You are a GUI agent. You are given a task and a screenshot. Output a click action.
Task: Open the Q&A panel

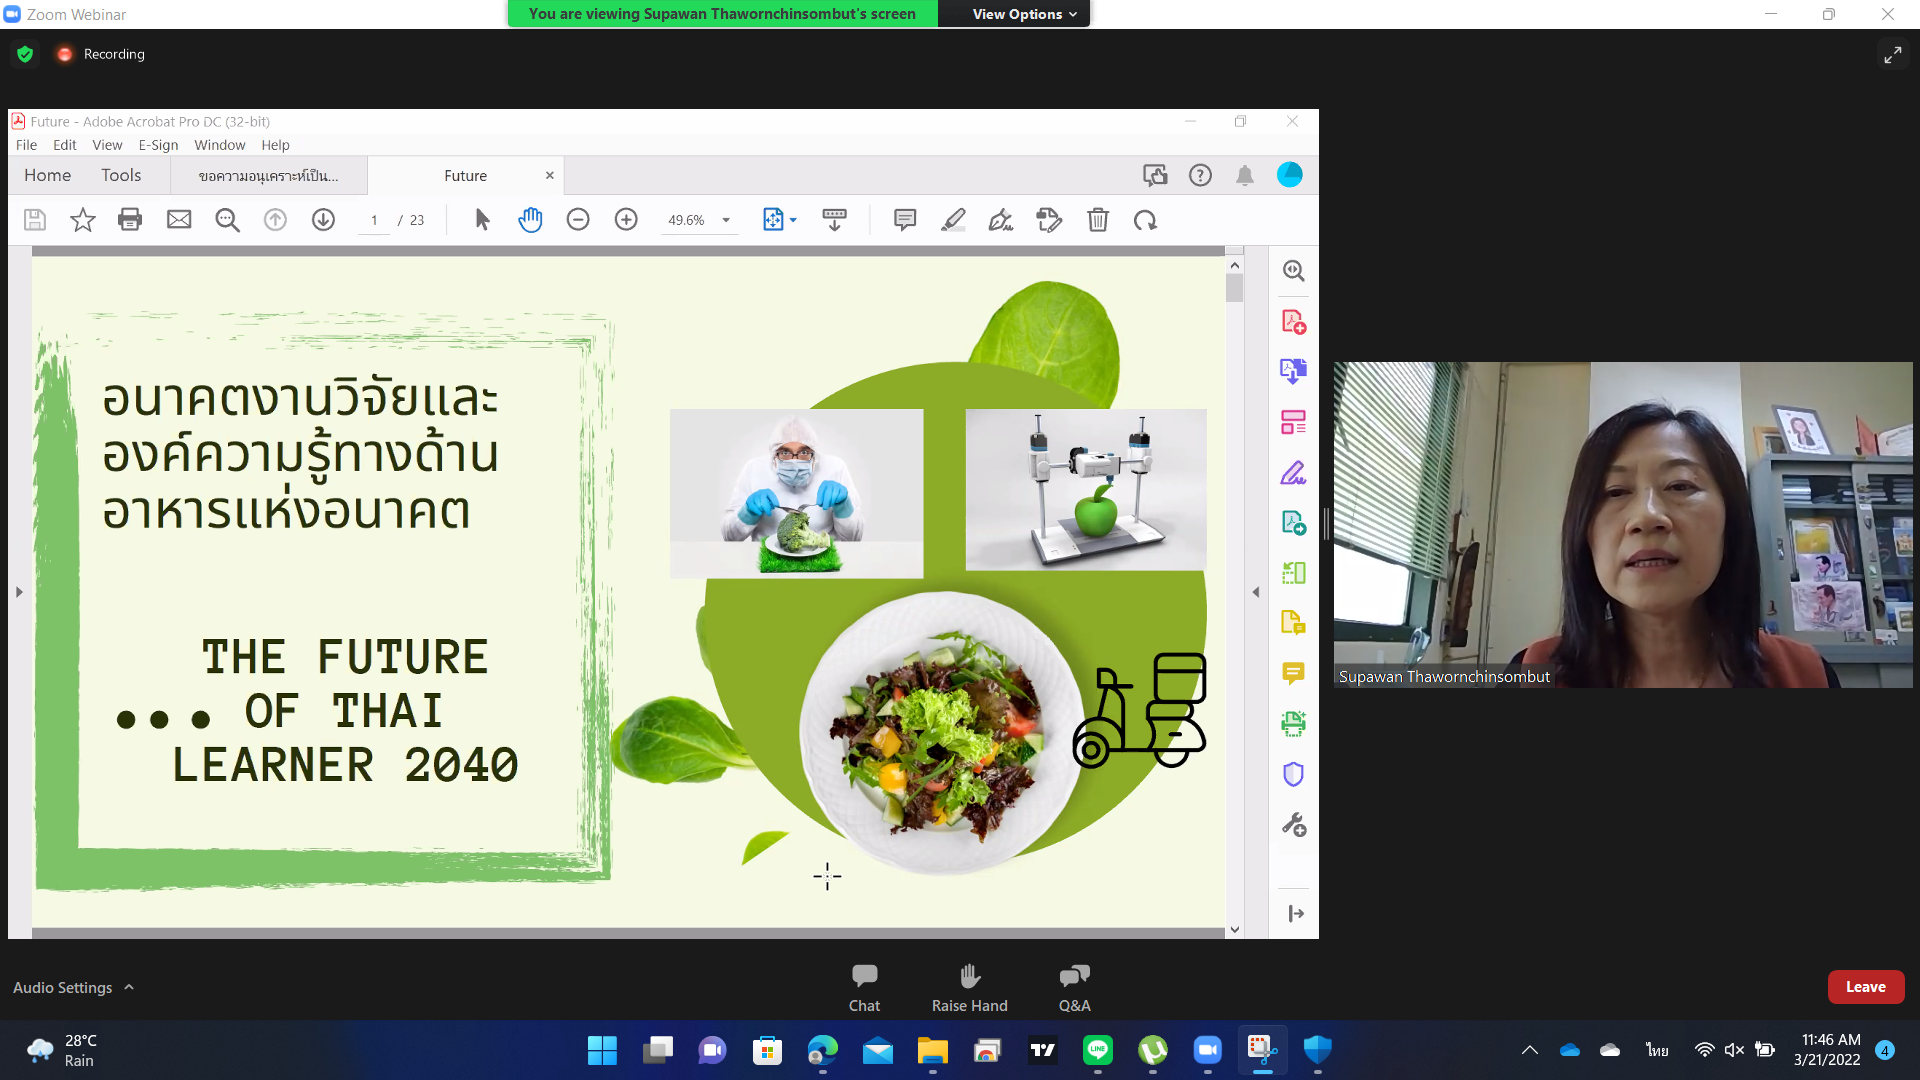click(1074, 976)
